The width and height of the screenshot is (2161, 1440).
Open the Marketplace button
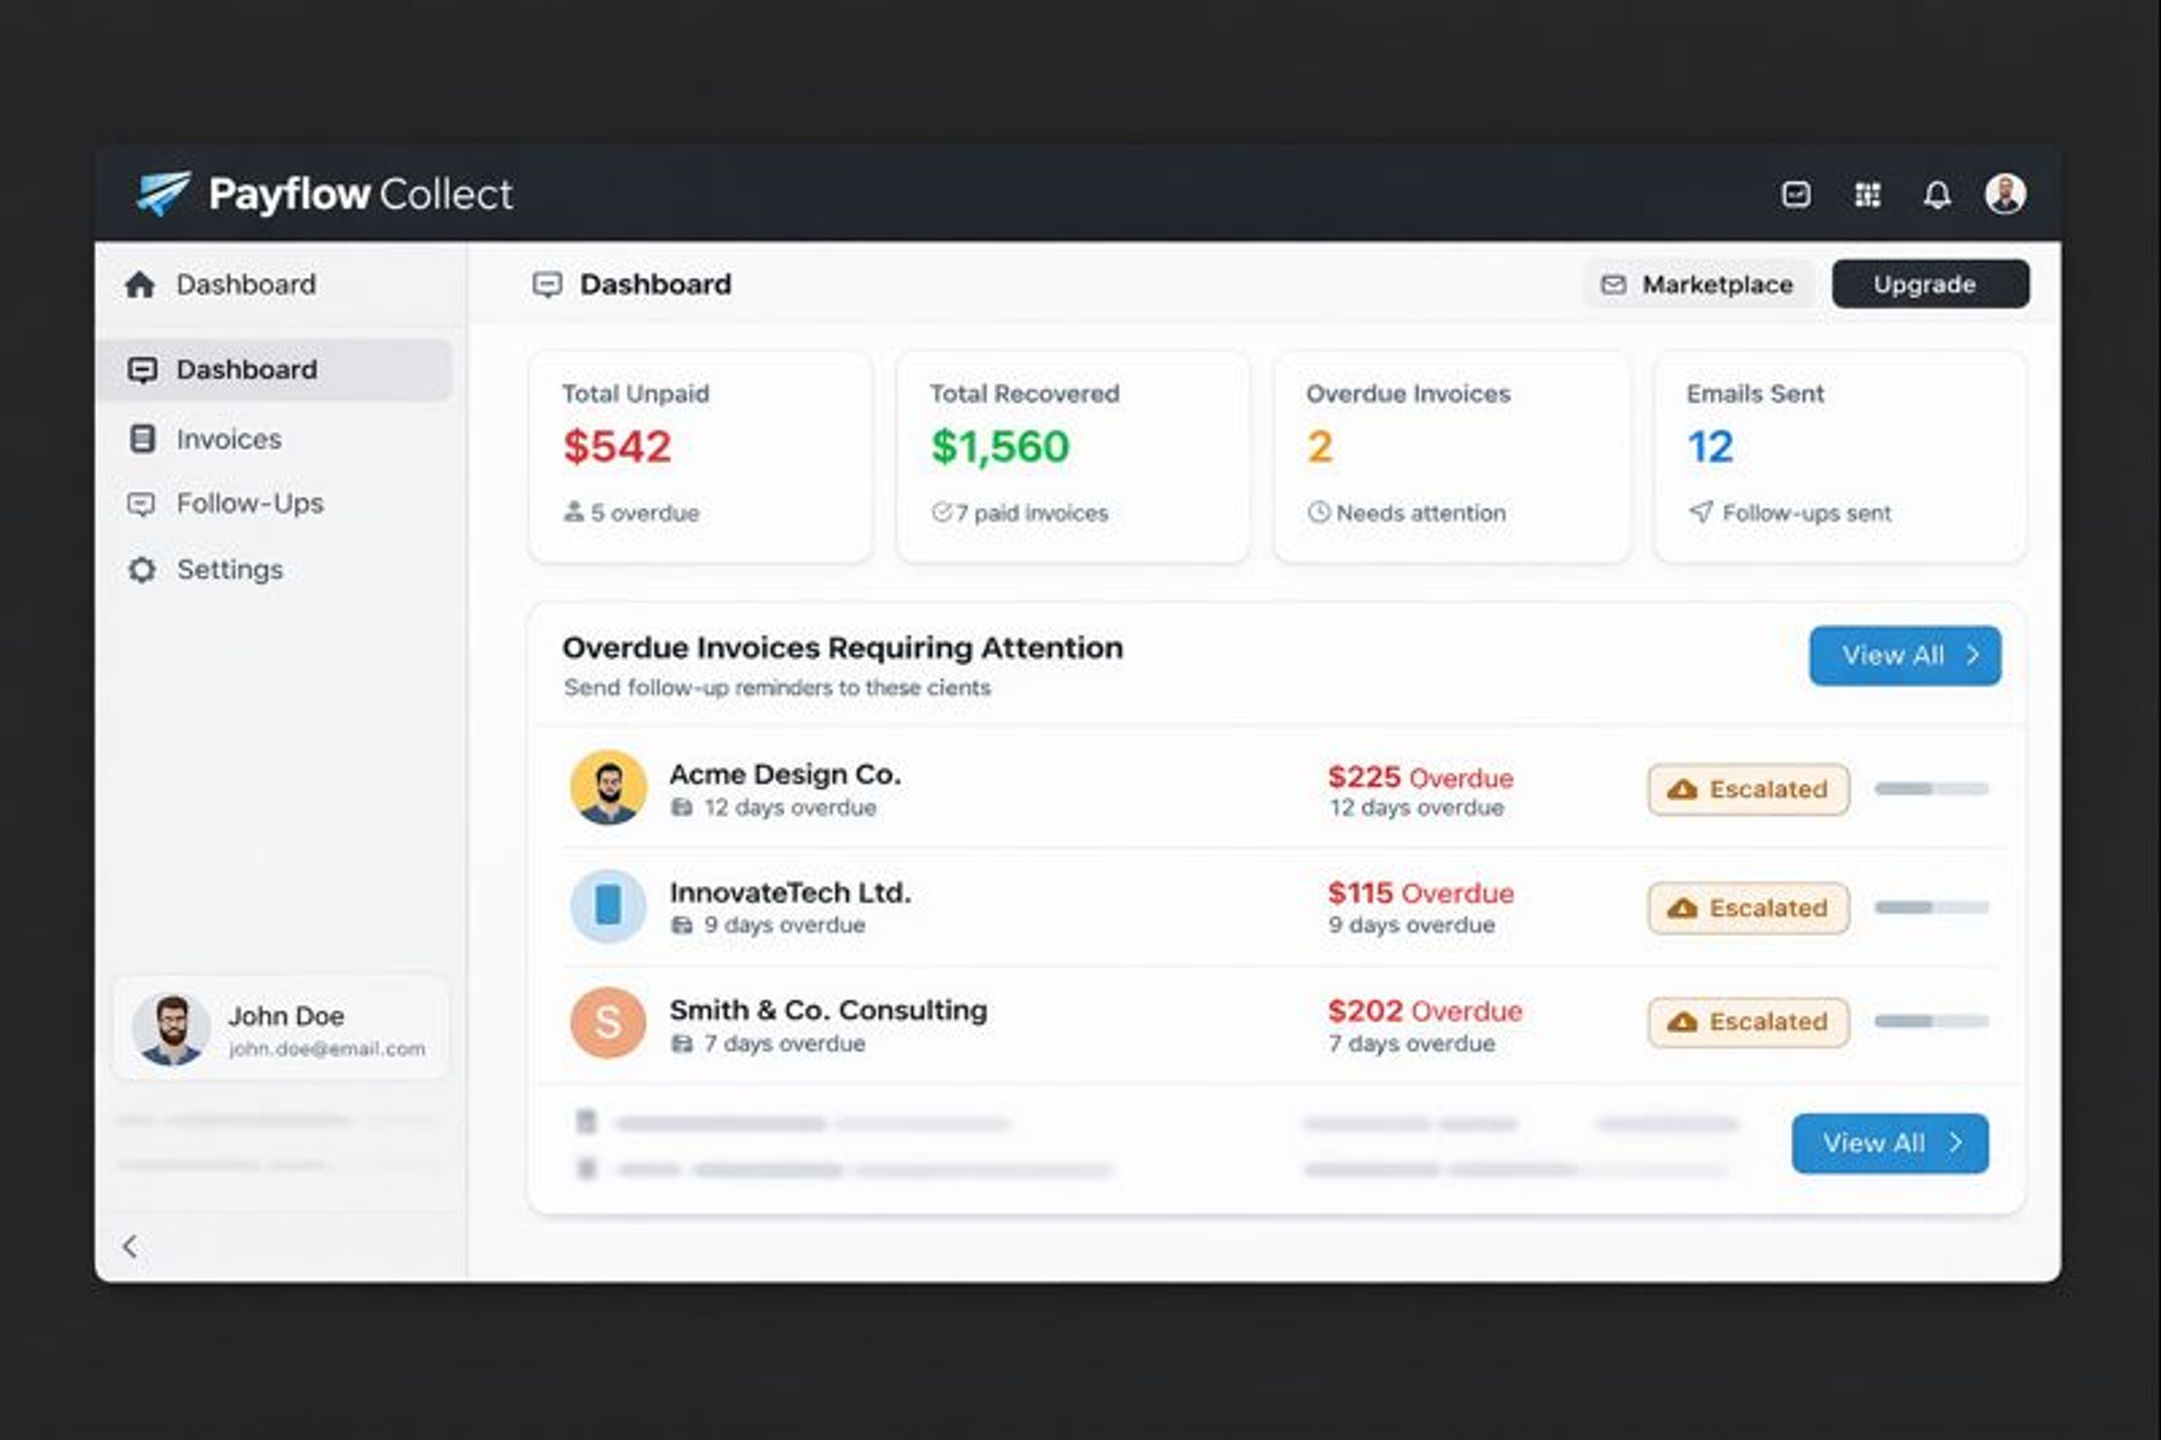point(1698,285)
